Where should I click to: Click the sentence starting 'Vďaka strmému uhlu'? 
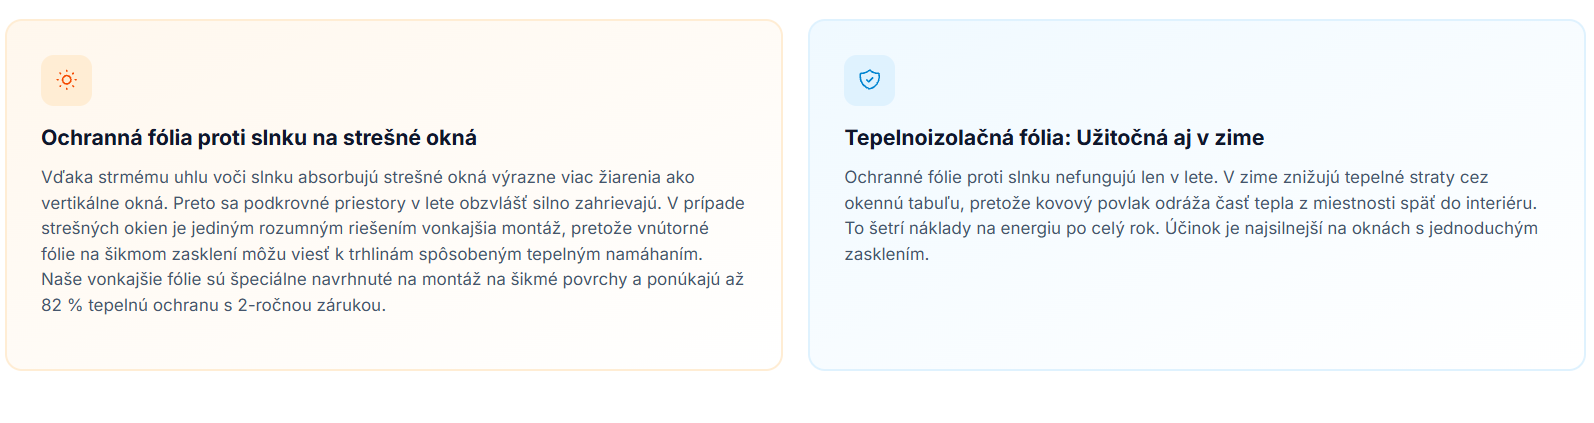point(367,178)
